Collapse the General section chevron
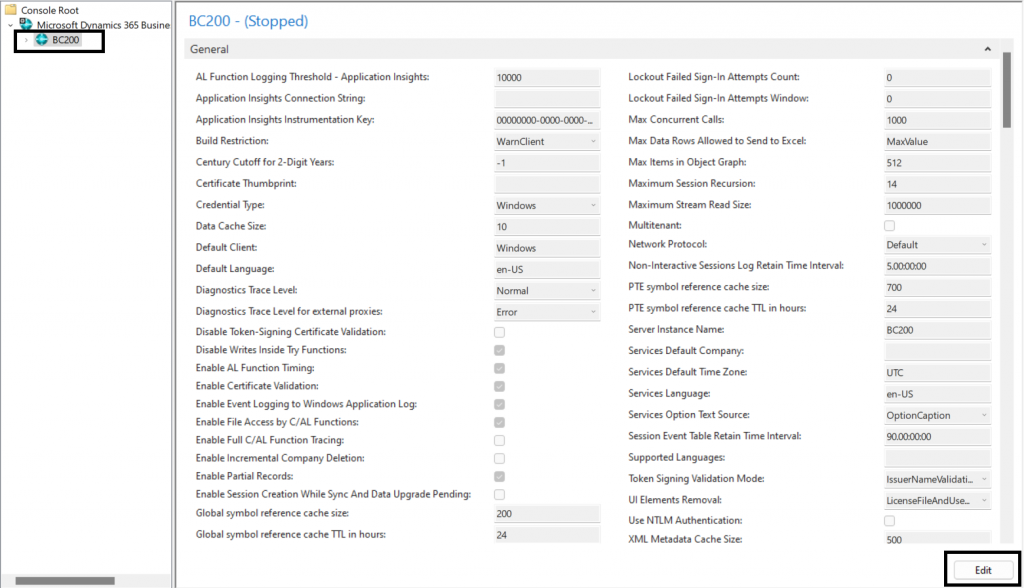This screenshot has width=1024, height=588. tap(987, 49)
